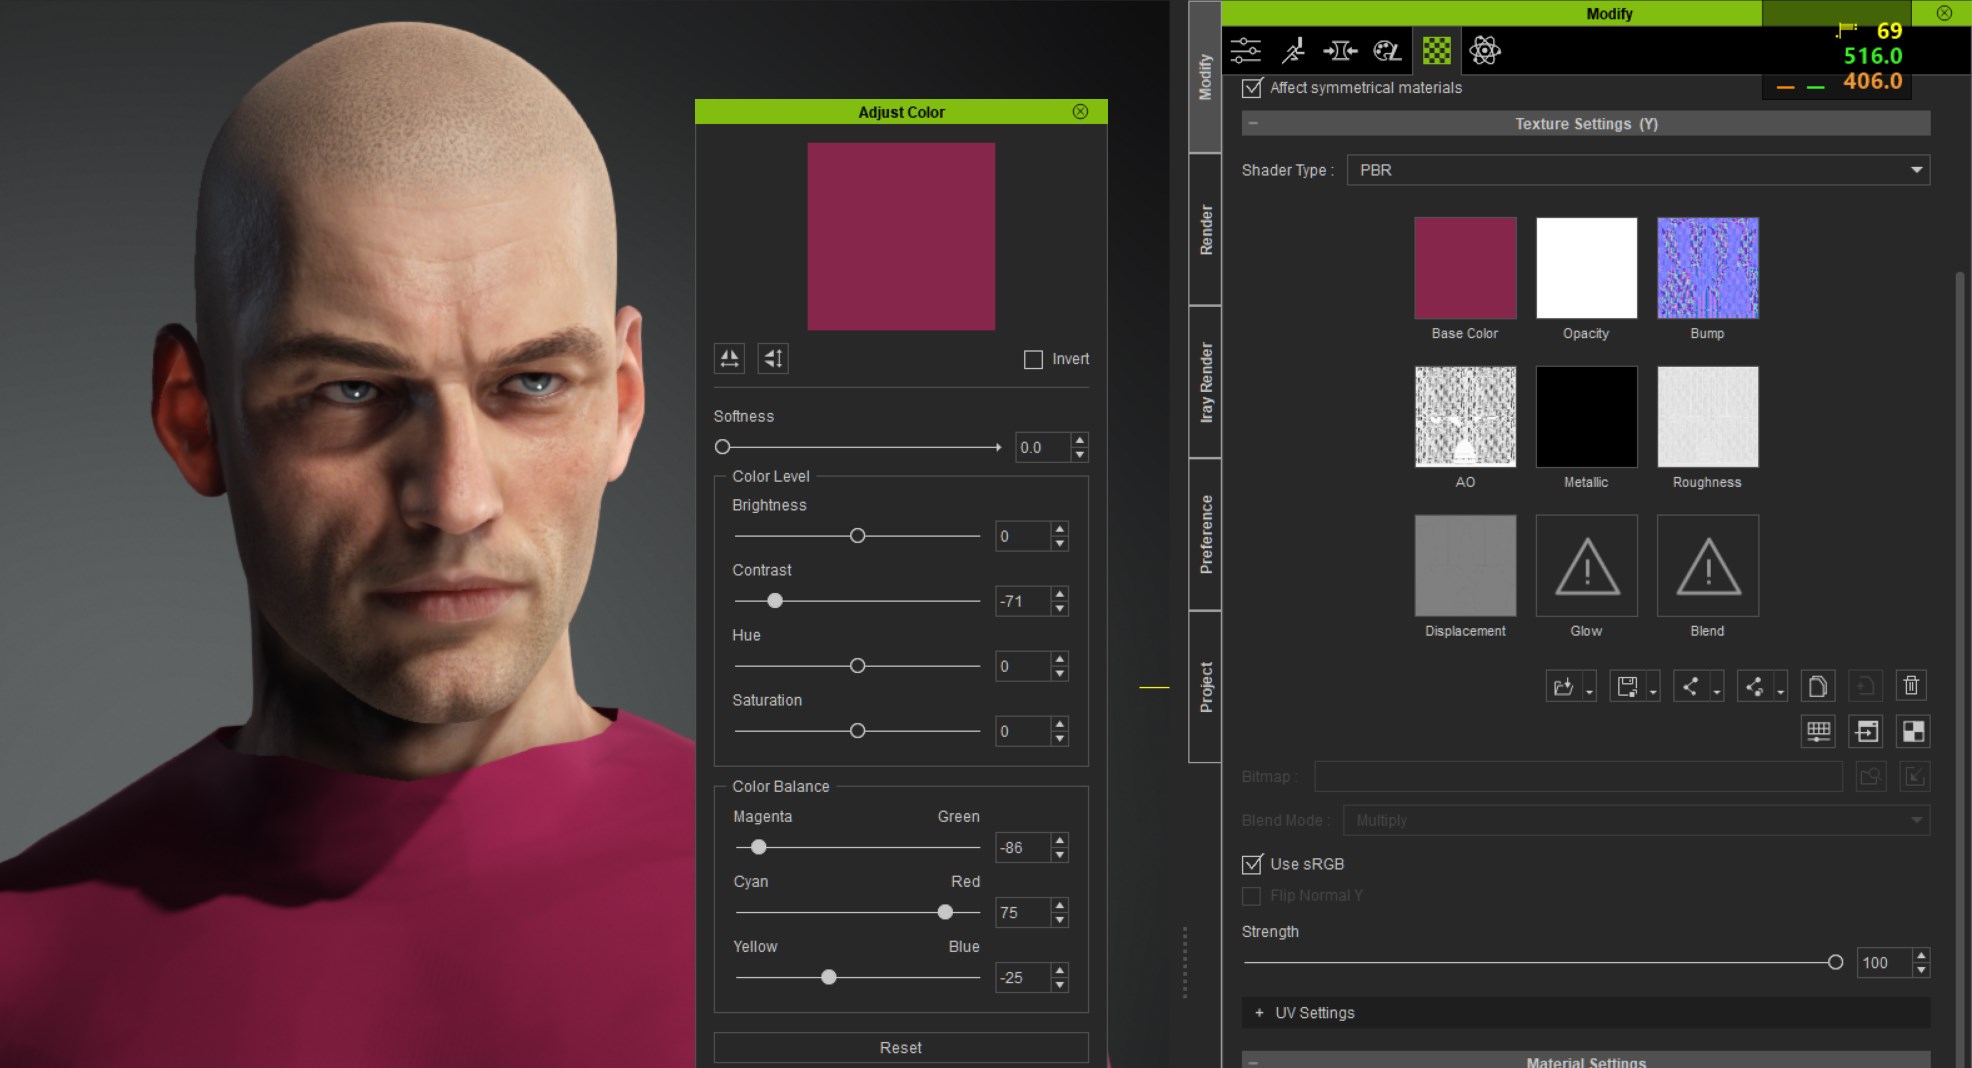This screenshot has width=1972, height=1068.
Task: Open the squeeze arrows Morph tab icon
Action: click(1340, 50)
